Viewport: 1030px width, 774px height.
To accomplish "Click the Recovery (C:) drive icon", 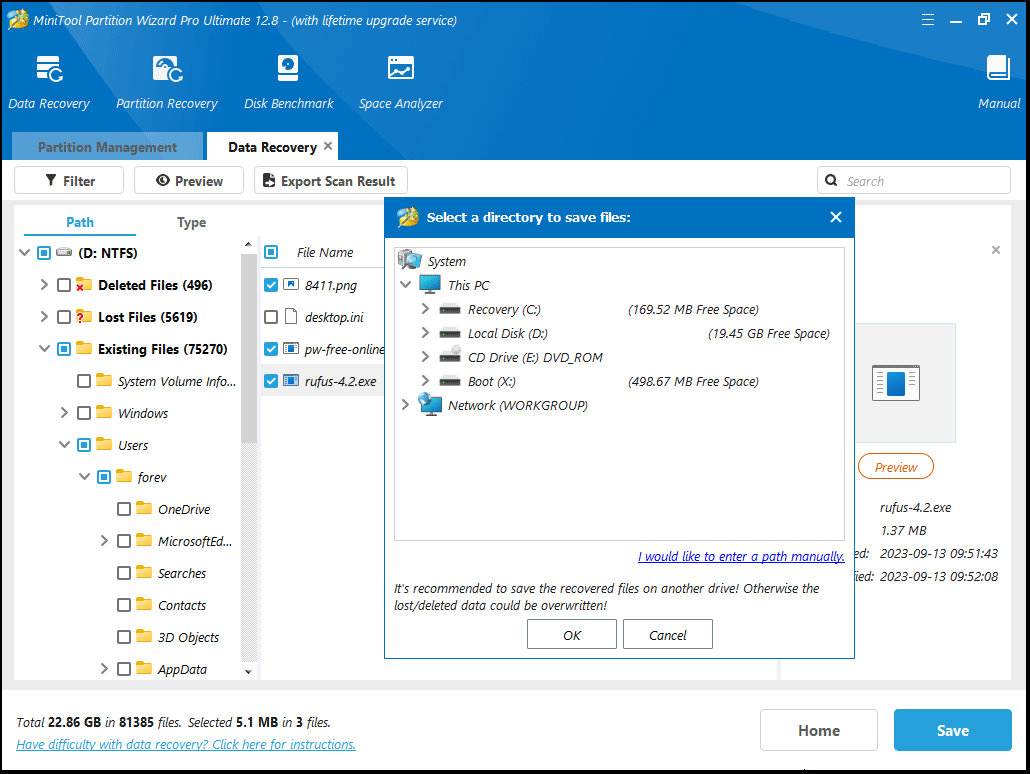I will (x=450, y=309).
